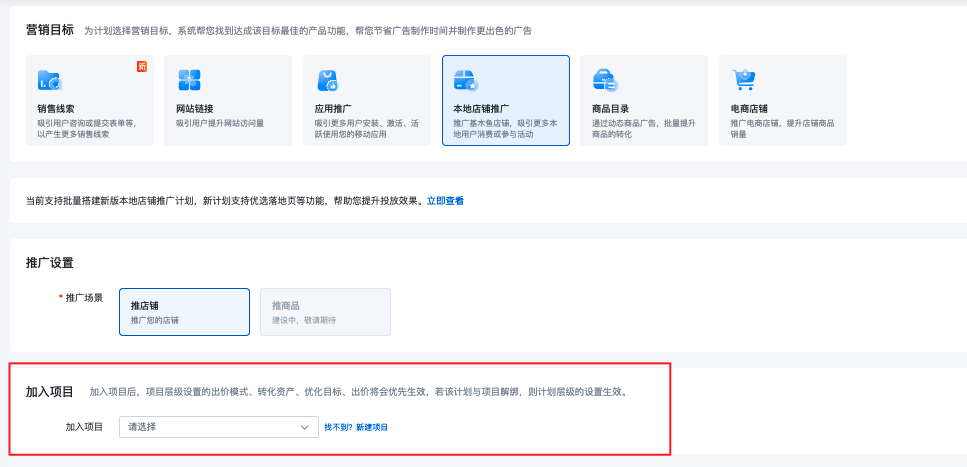
Task: Click the 电商店铺 shopping cart icon
Action: point(743,80)
